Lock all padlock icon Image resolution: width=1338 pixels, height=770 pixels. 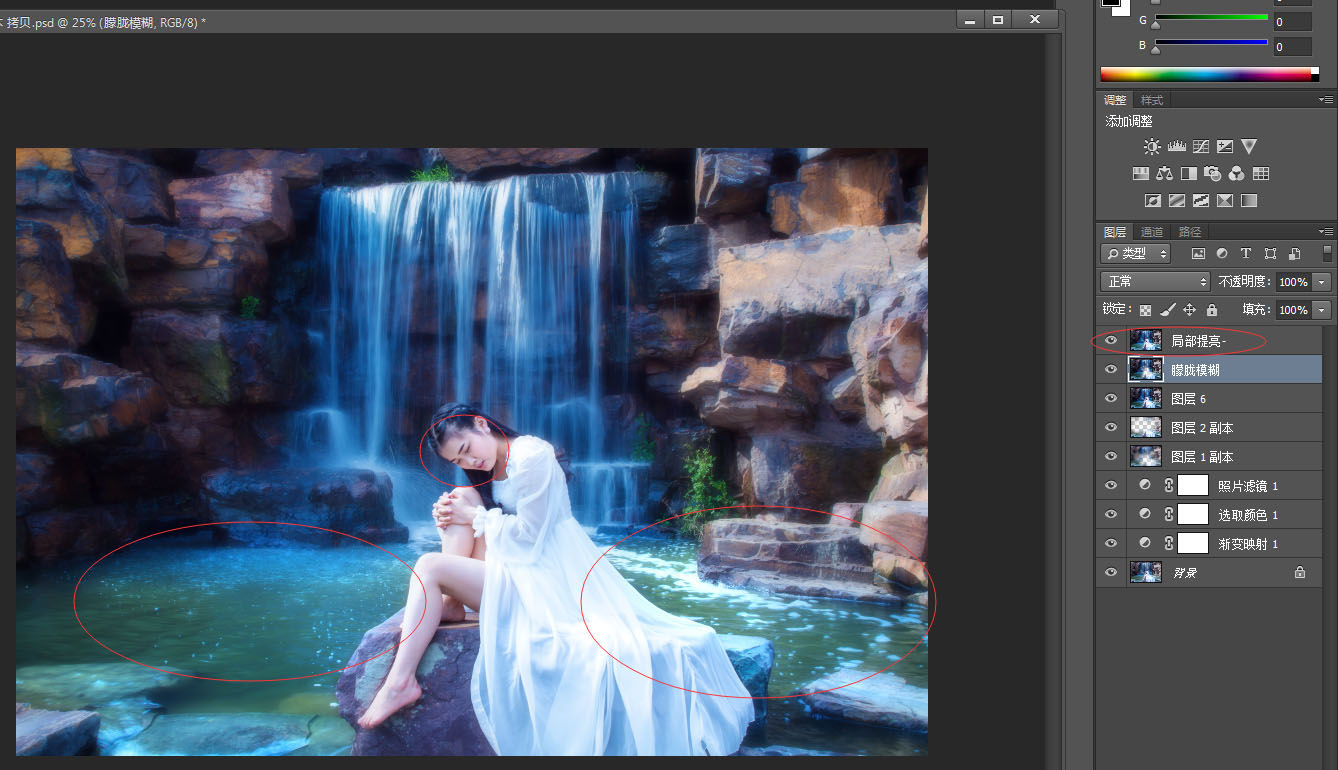pos(1212,310)
